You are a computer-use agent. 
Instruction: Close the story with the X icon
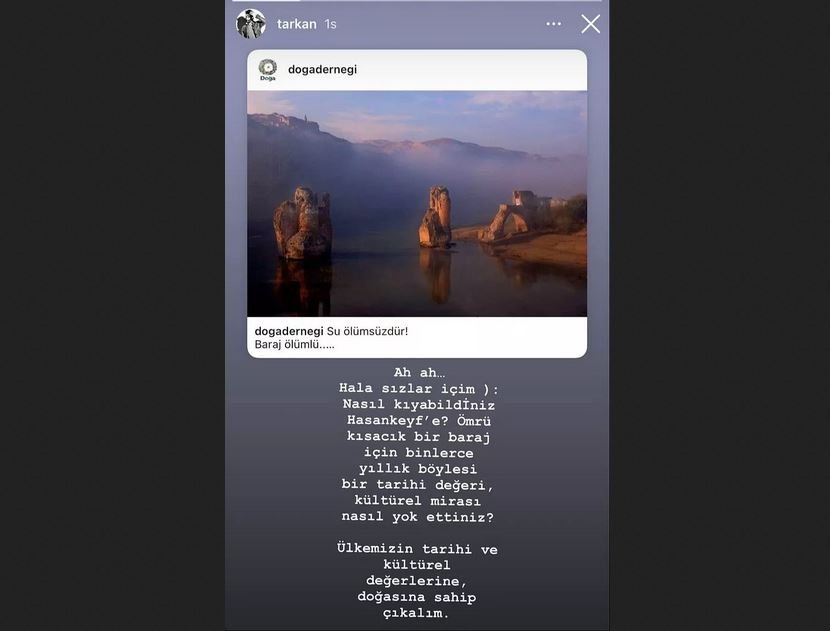click(591, 24)
